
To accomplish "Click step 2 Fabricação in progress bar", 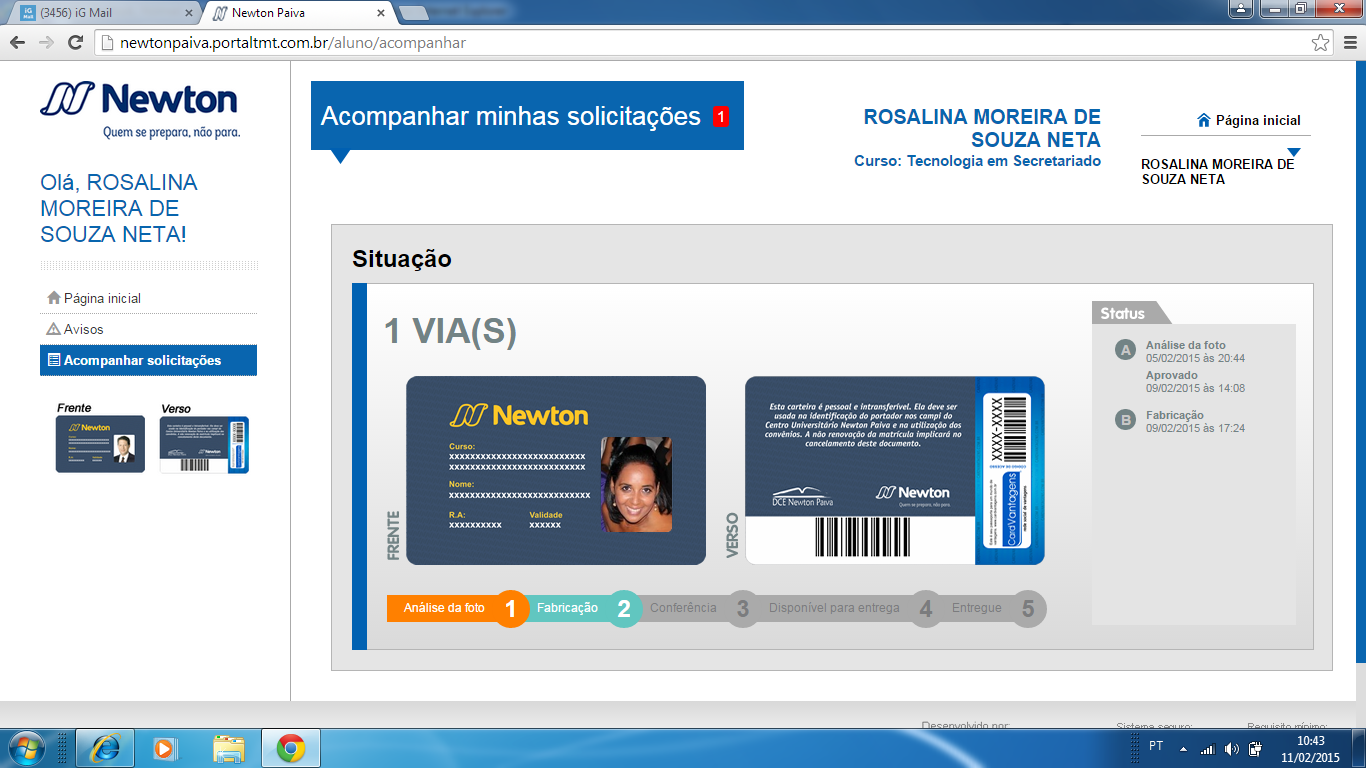I will (584, 608).
